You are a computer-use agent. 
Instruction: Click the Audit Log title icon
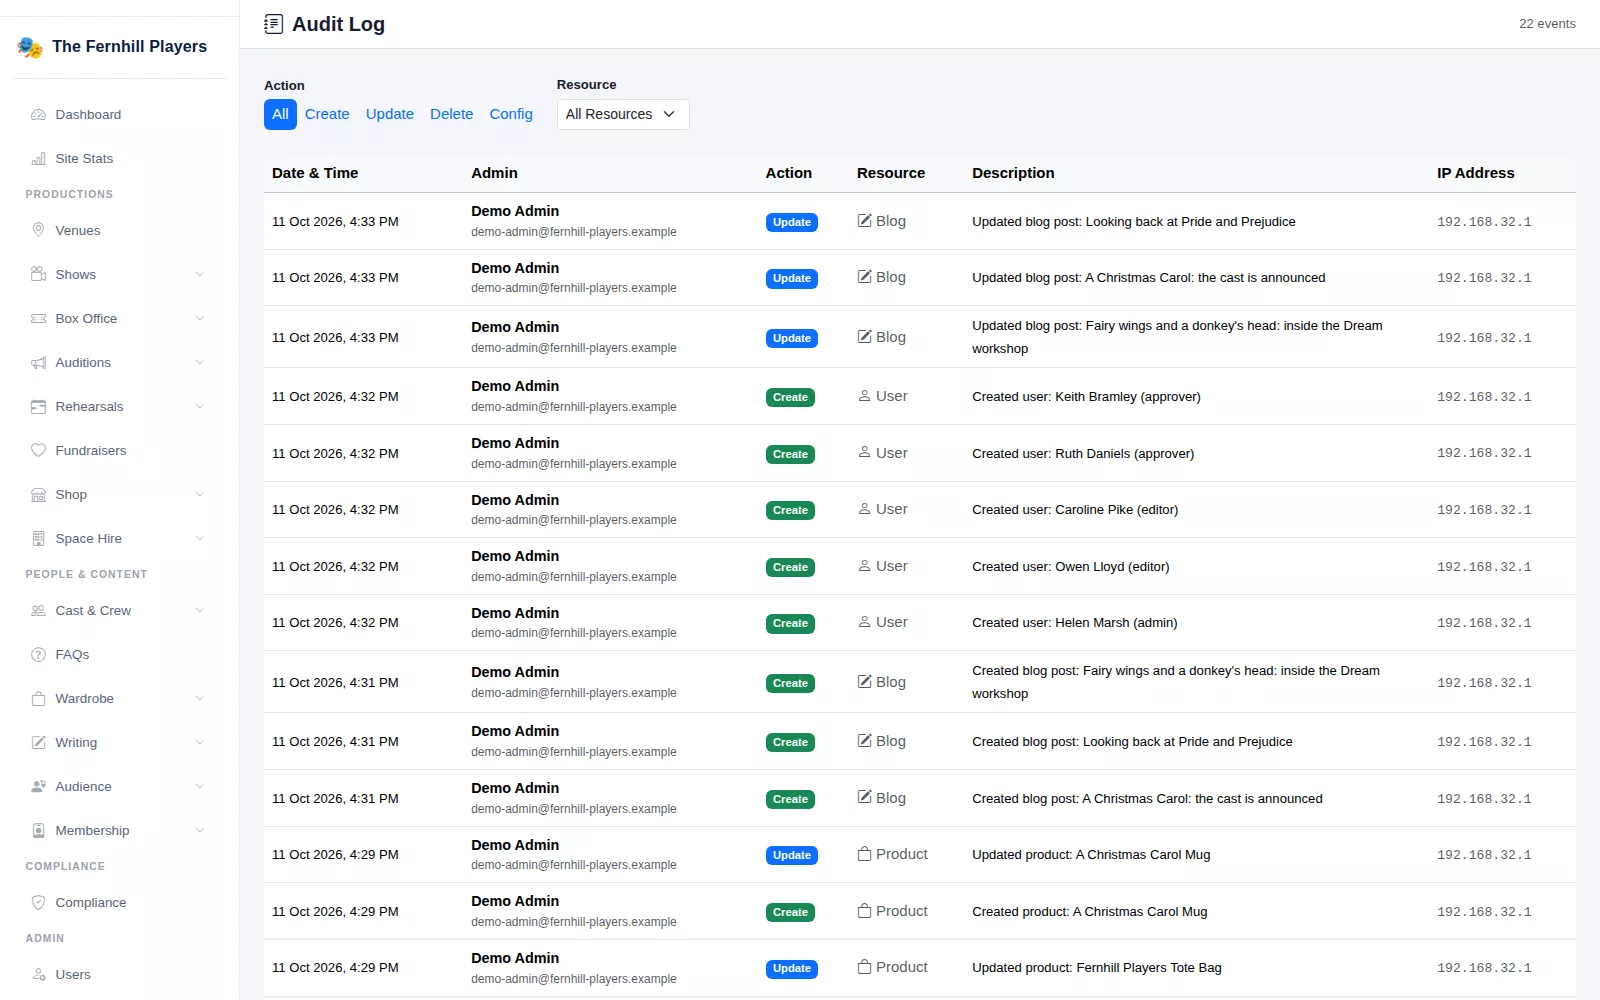273,24
